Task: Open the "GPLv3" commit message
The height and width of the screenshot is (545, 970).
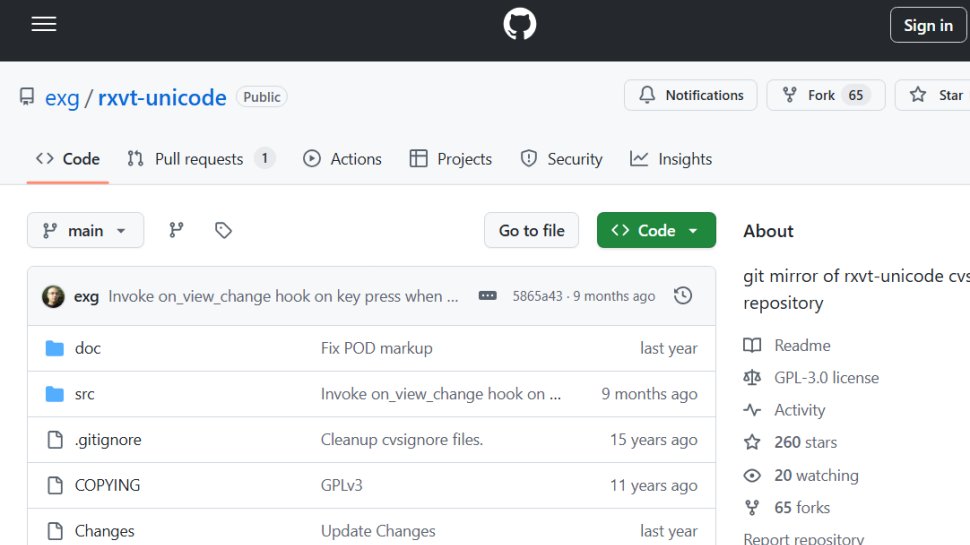Action: (341, 486)
